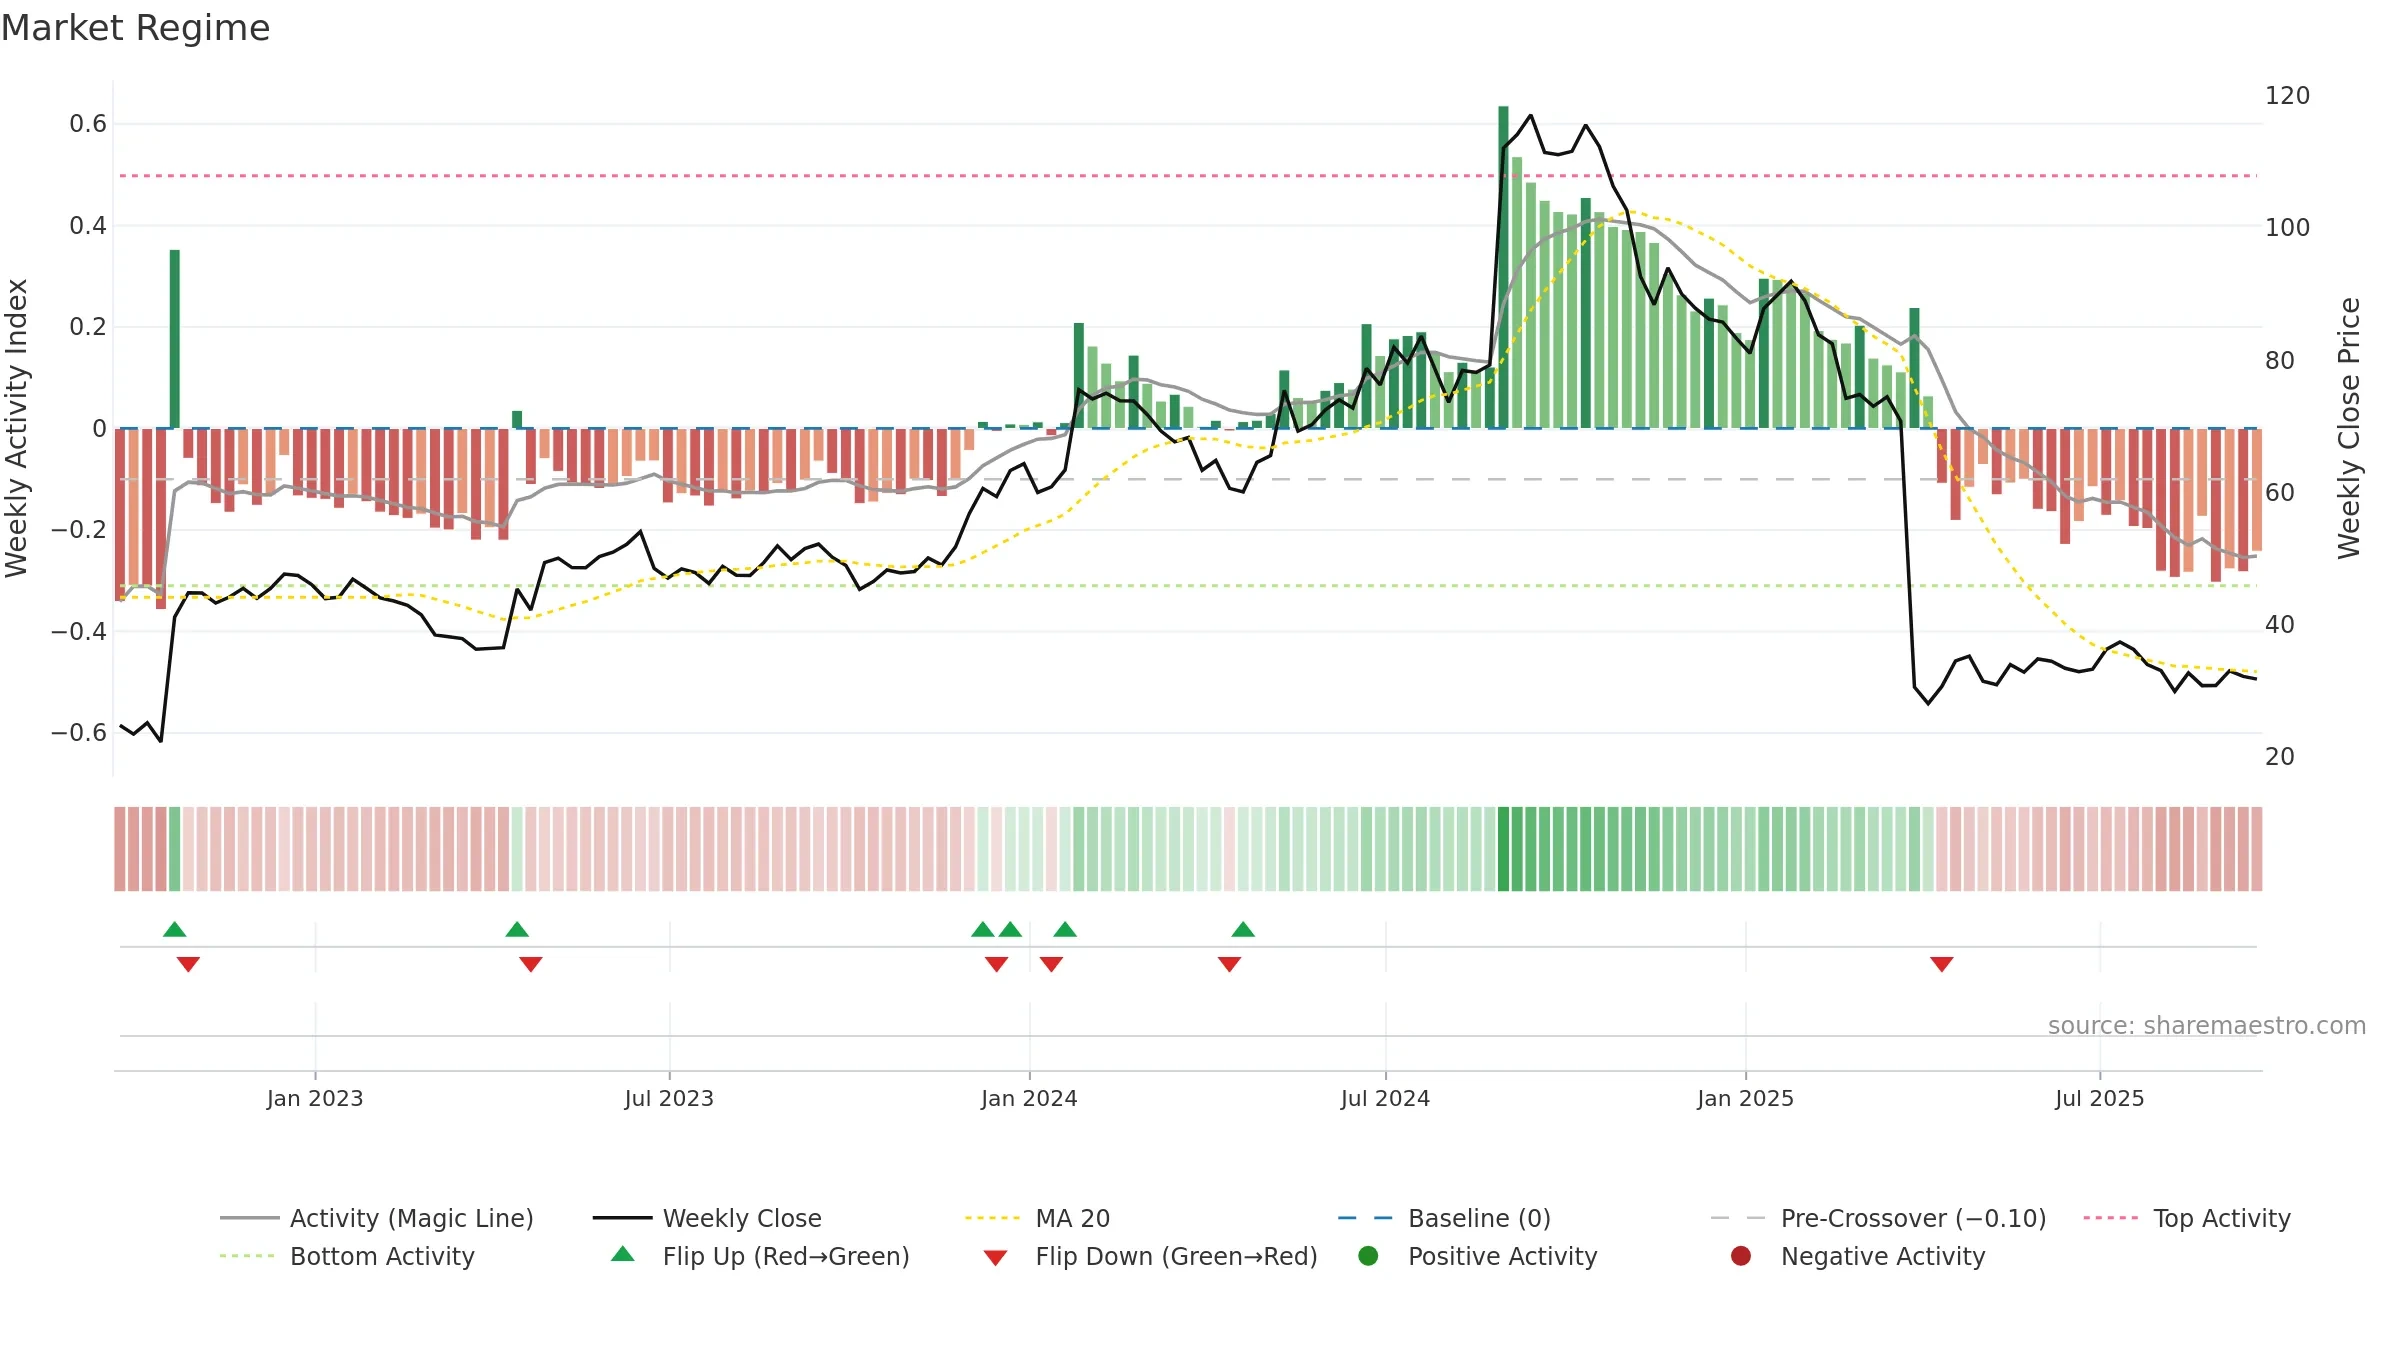This screenshot has height=1350, width=2400.
Task: Click the Weekly Close legend label
Action: (x=742, y=1218)
